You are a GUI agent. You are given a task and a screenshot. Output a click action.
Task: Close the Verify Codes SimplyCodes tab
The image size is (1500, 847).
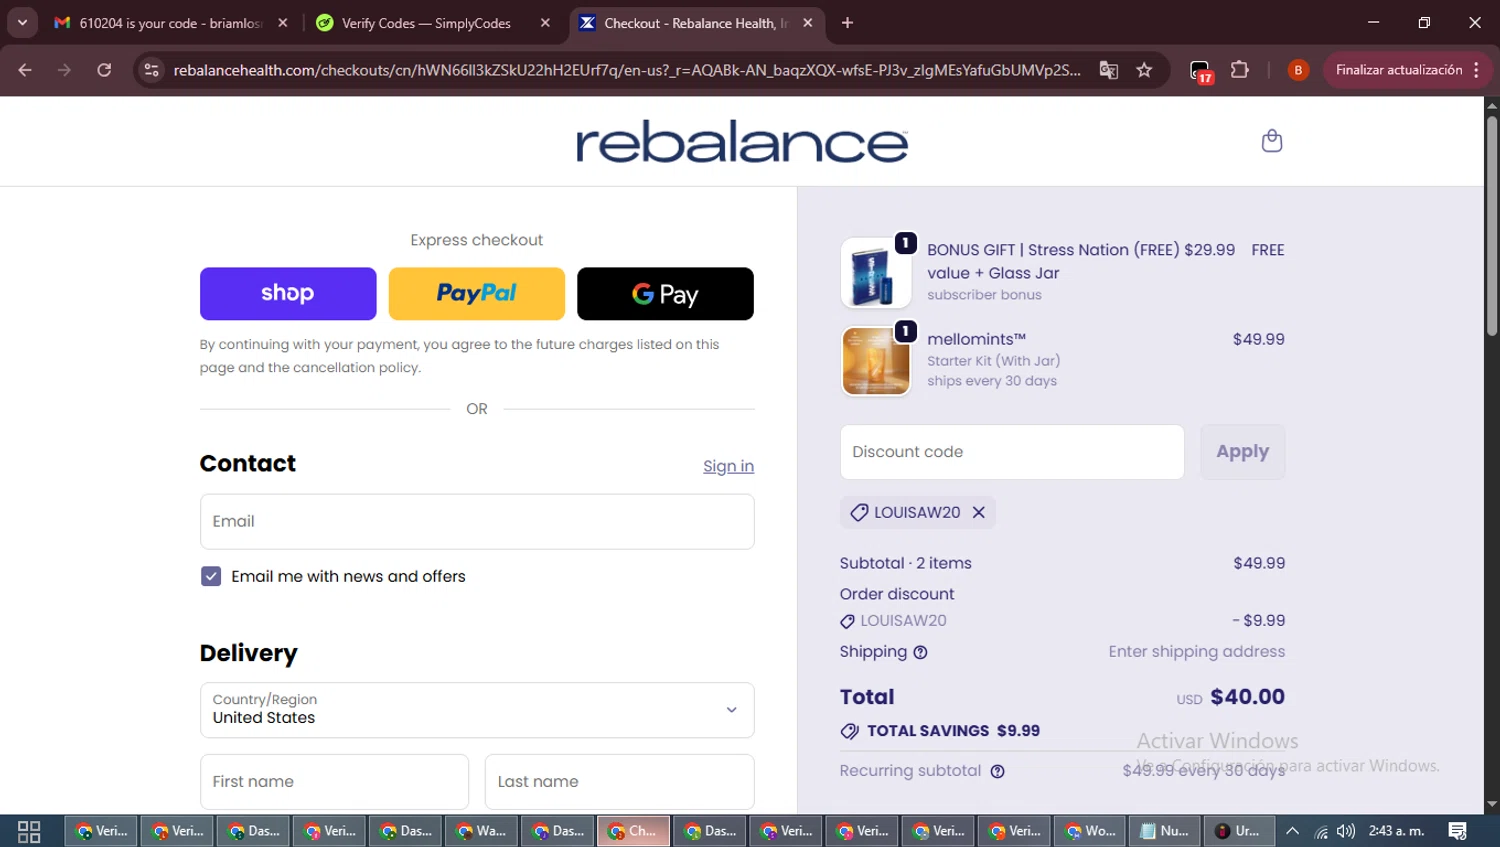545,22
